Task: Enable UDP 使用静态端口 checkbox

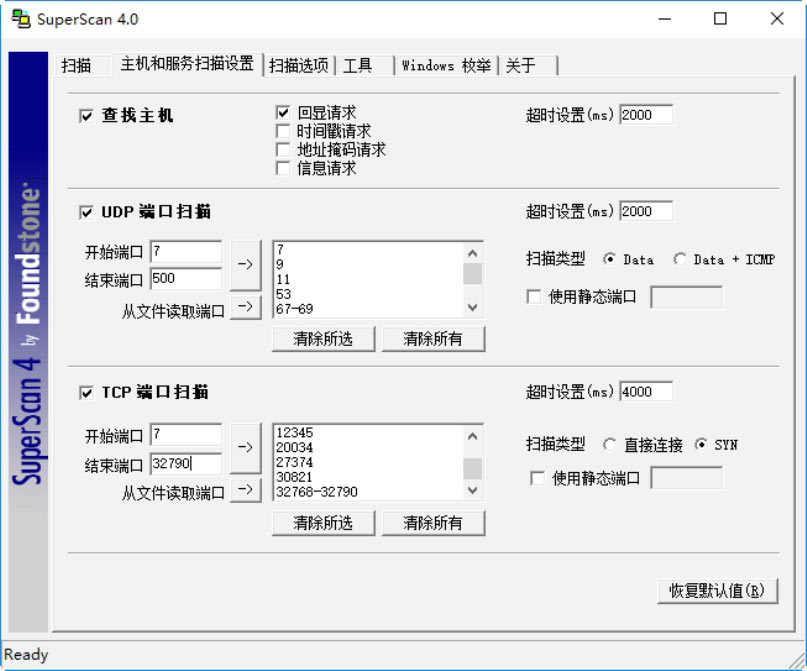Action: coord(534,297)
